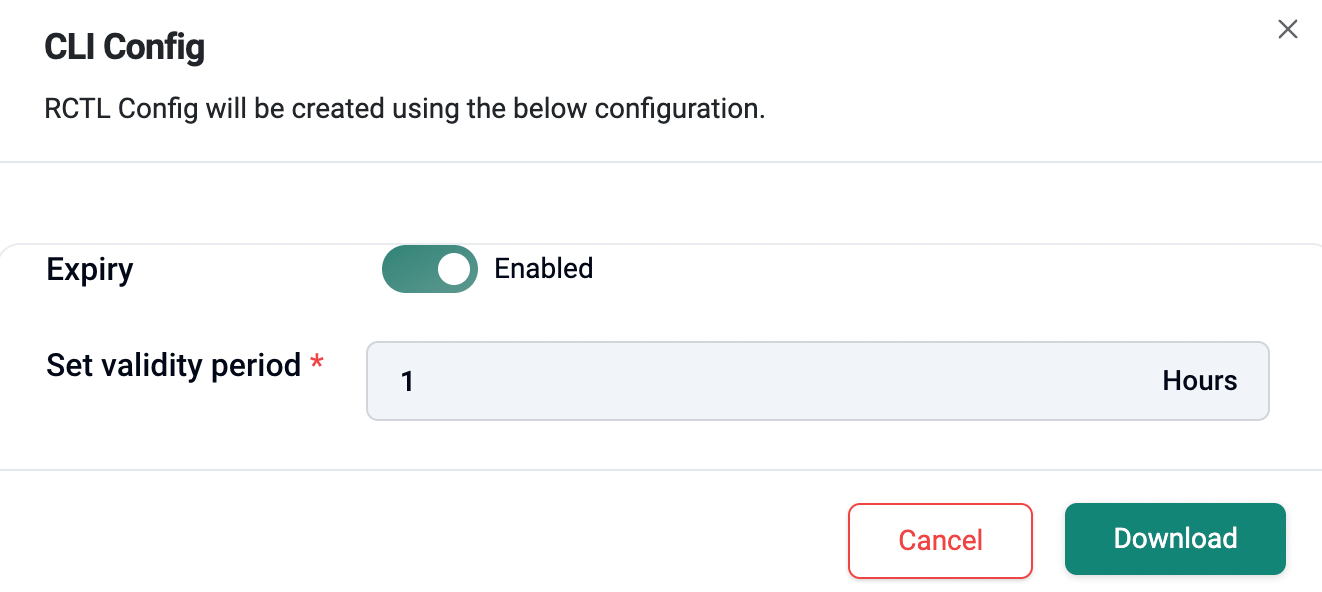The width and height of the screenshot is (1322, 592).
Task: Click the X icon at top right
Action: pos(1288,29)
